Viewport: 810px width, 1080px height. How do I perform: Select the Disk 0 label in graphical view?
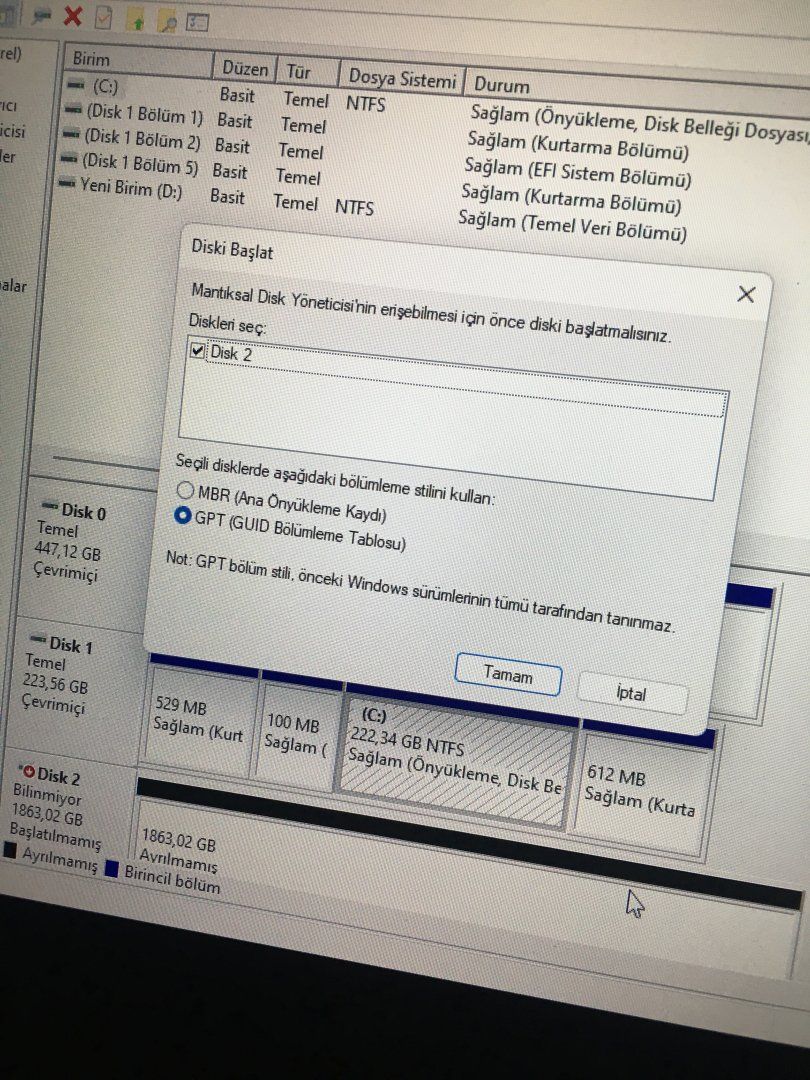pyautogui.click(x=83, y=512)
